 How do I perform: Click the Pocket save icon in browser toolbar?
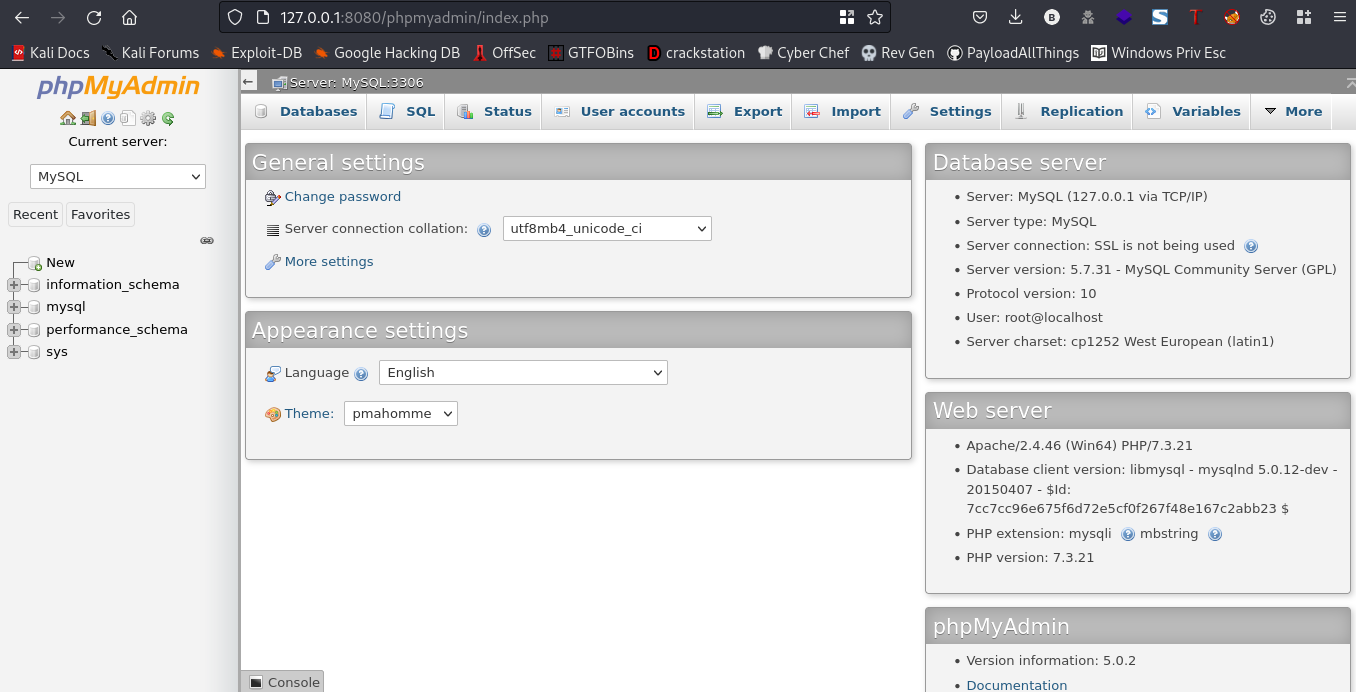pos(980,17)
